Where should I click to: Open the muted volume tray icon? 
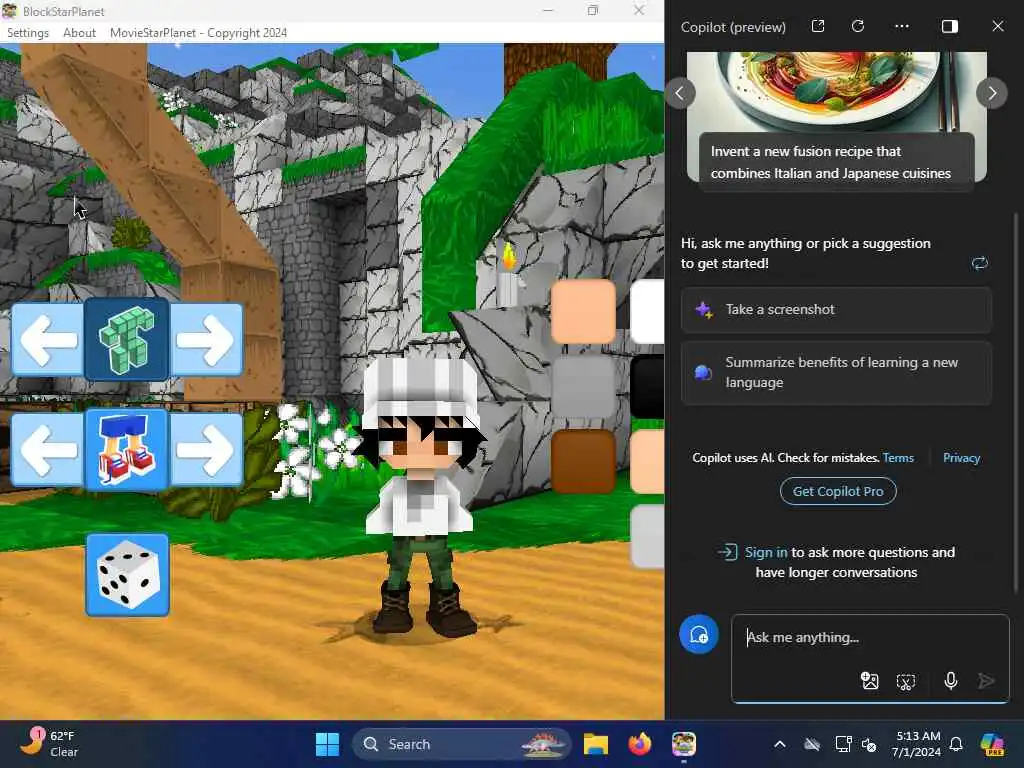pyautogui.click(x=869, y=744)
